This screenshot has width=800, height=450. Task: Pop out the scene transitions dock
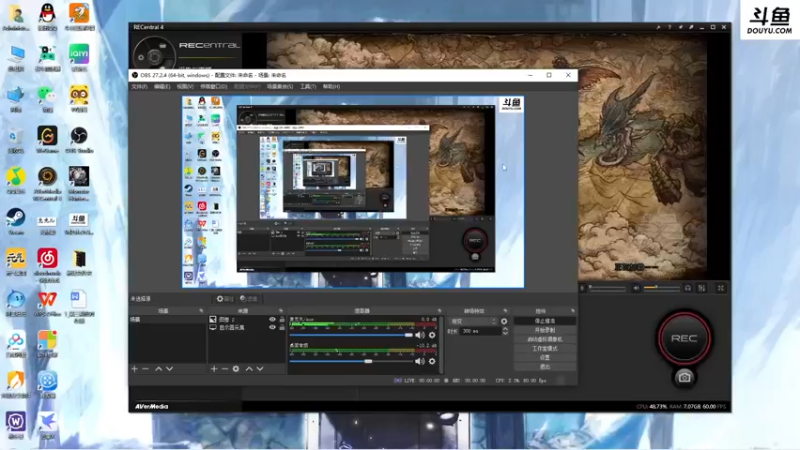click(505, 311)
